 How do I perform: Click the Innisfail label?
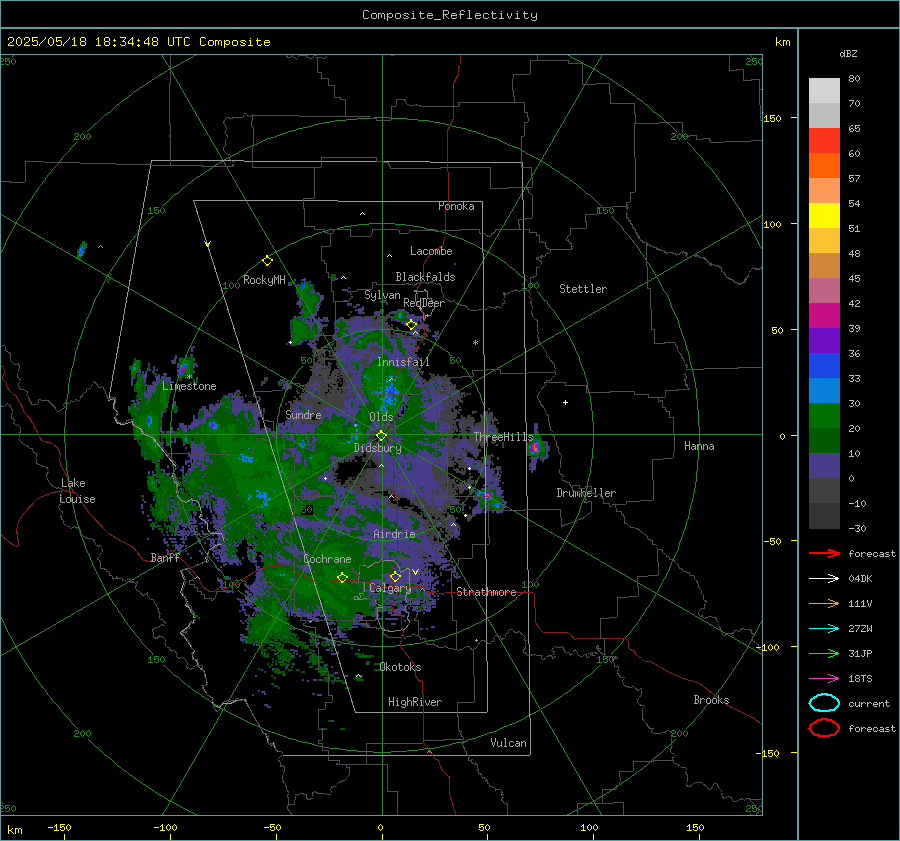[x=403, y=362]
